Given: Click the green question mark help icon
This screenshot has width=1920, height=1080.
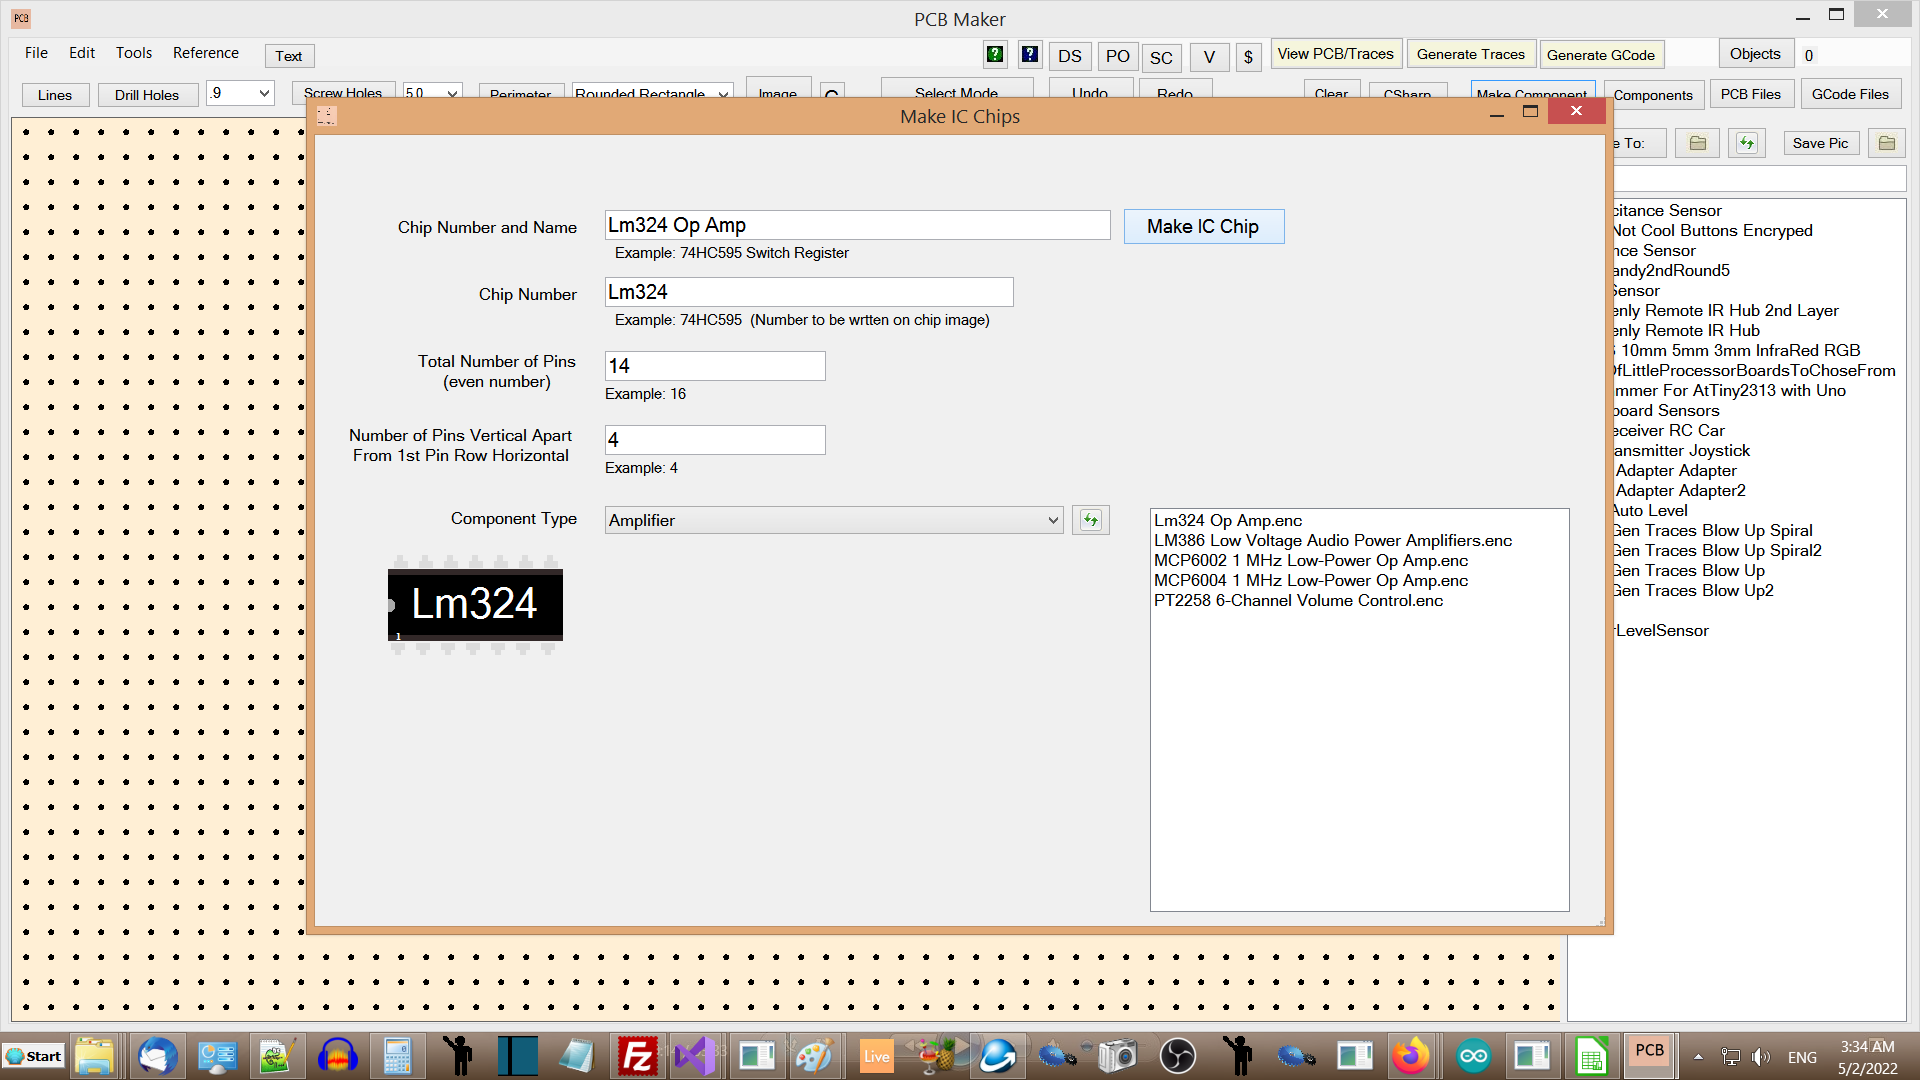Looking at the screenshot, I should (x=995, y=55).
